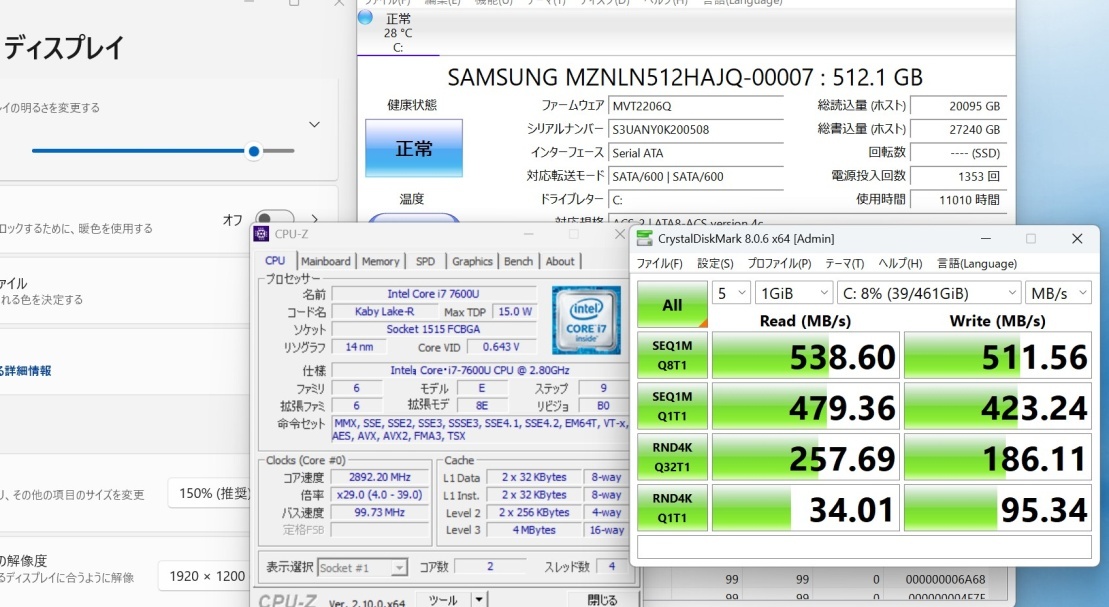Run the RND4K Q1T1 benchmark test

[672, 508]
